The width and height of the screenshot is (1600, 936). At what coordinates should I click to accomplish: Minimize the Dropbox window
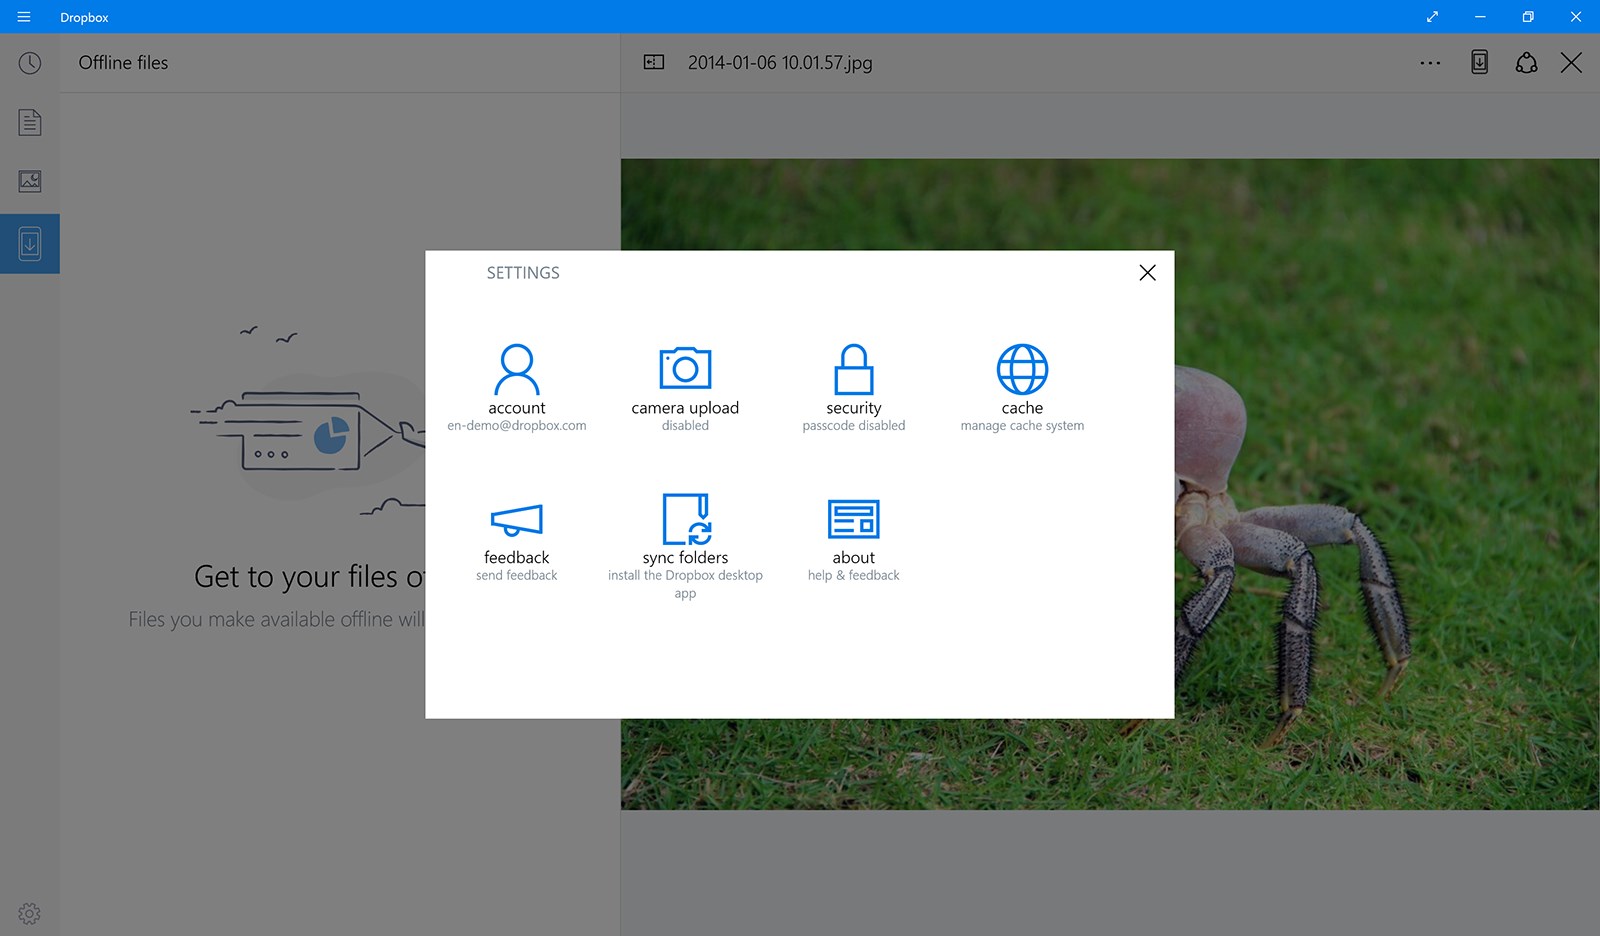[1480, 17]
